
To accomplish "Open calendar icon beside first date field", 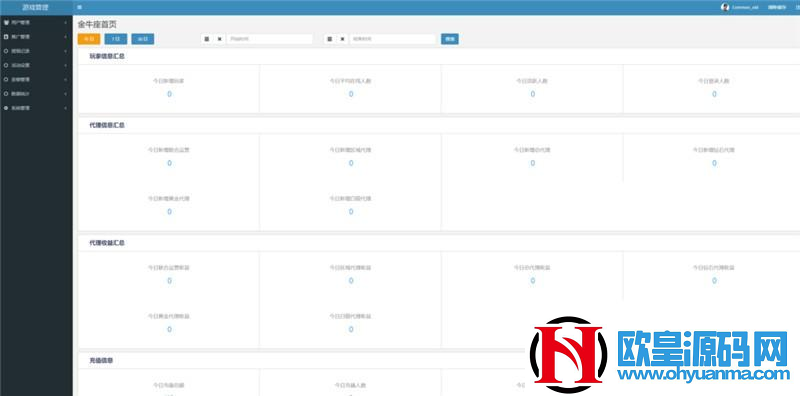I will click(x=207, y=39).
